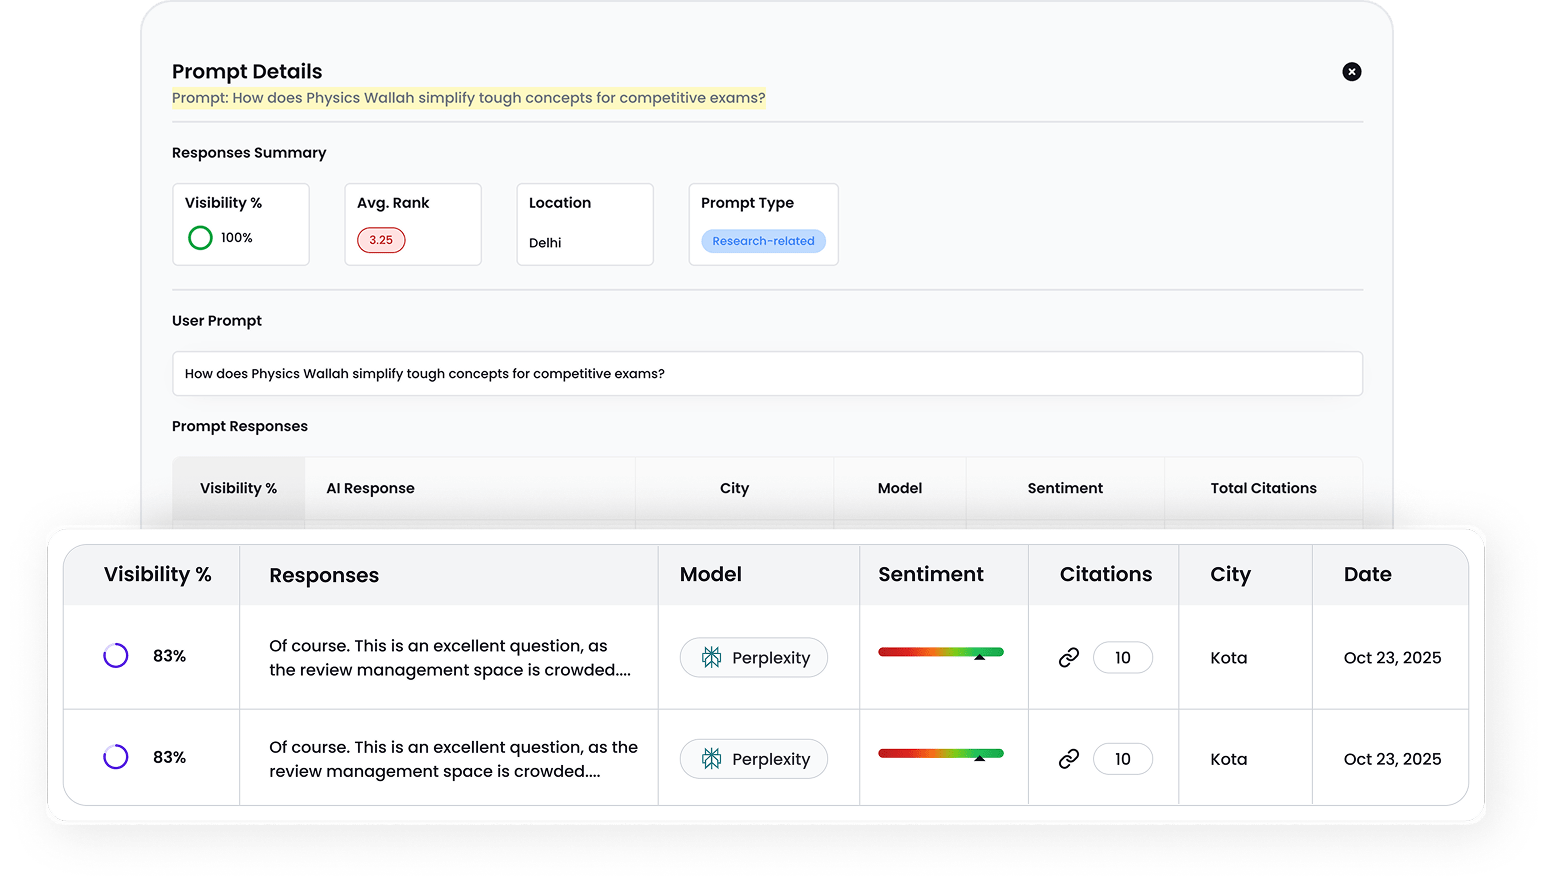Sort by the Date column header

[x=1367, y=574]
